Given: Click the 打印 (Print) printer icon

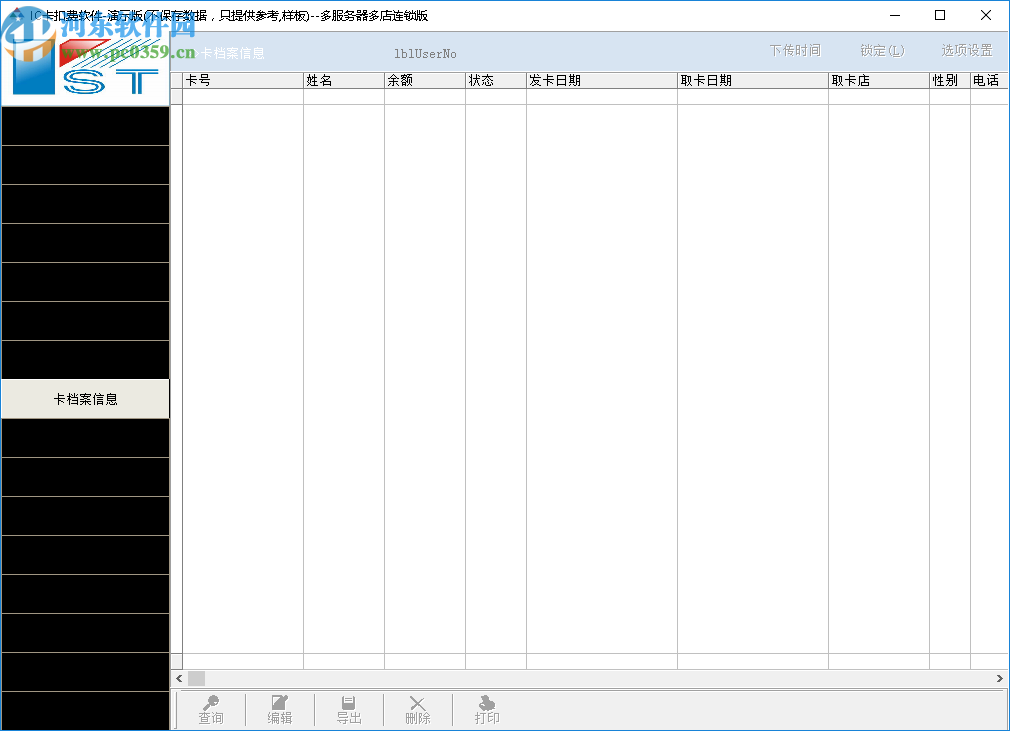Looking at the screenshot, I should click(x=487, y=703).
